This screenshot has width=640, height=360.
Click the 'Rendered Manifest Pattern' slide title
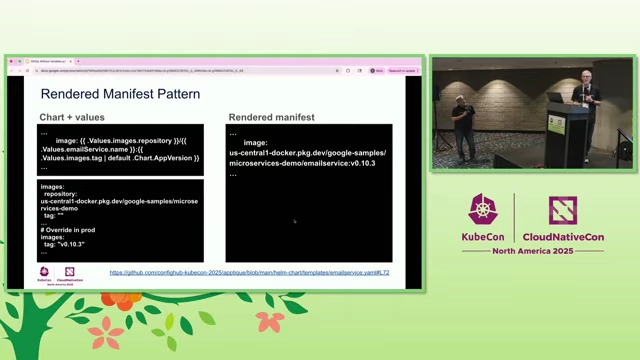[x=120, y=94]
